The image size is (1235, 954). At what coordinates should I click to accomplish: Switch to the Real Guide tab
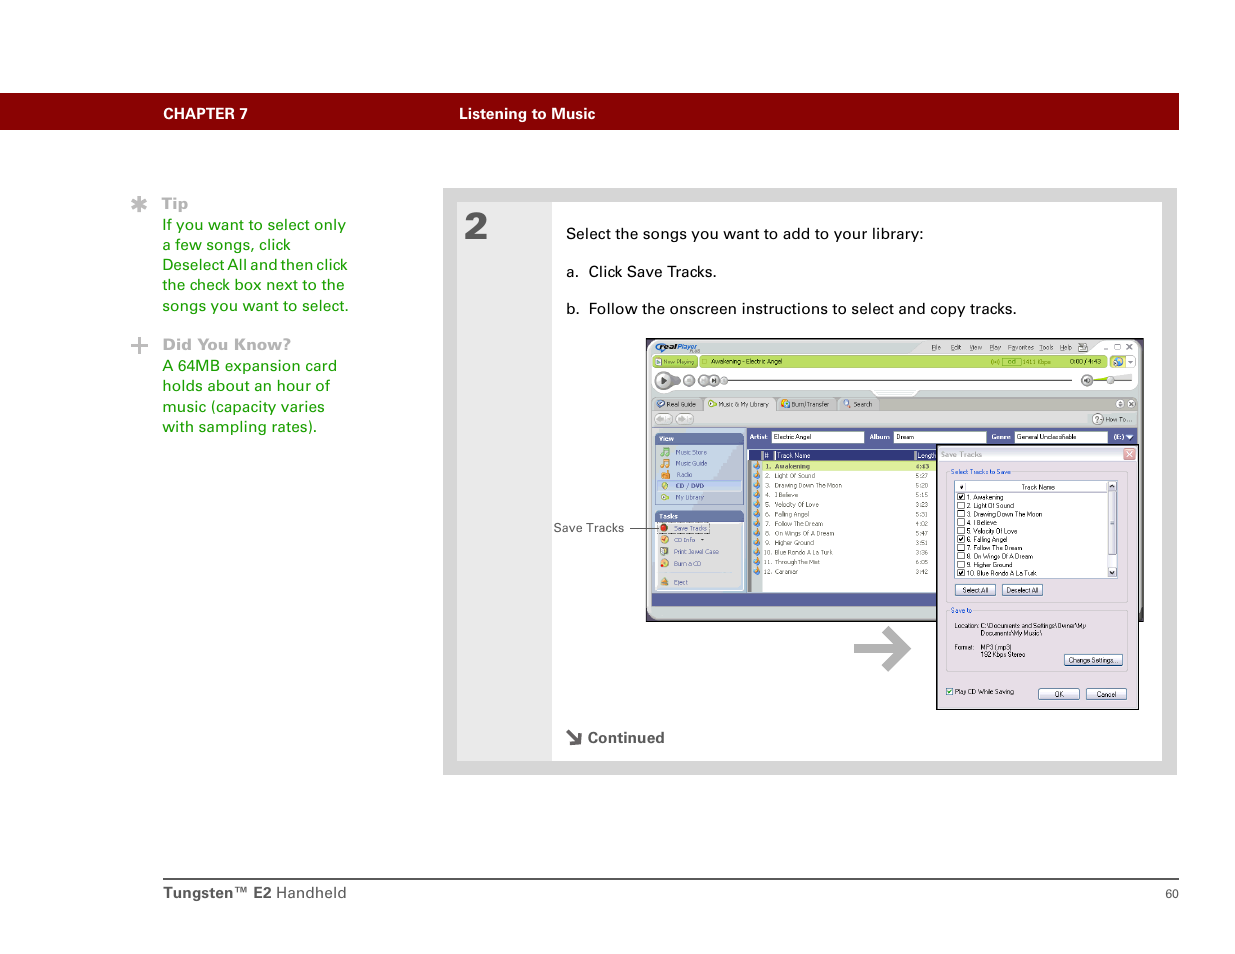tap(676, 404)
